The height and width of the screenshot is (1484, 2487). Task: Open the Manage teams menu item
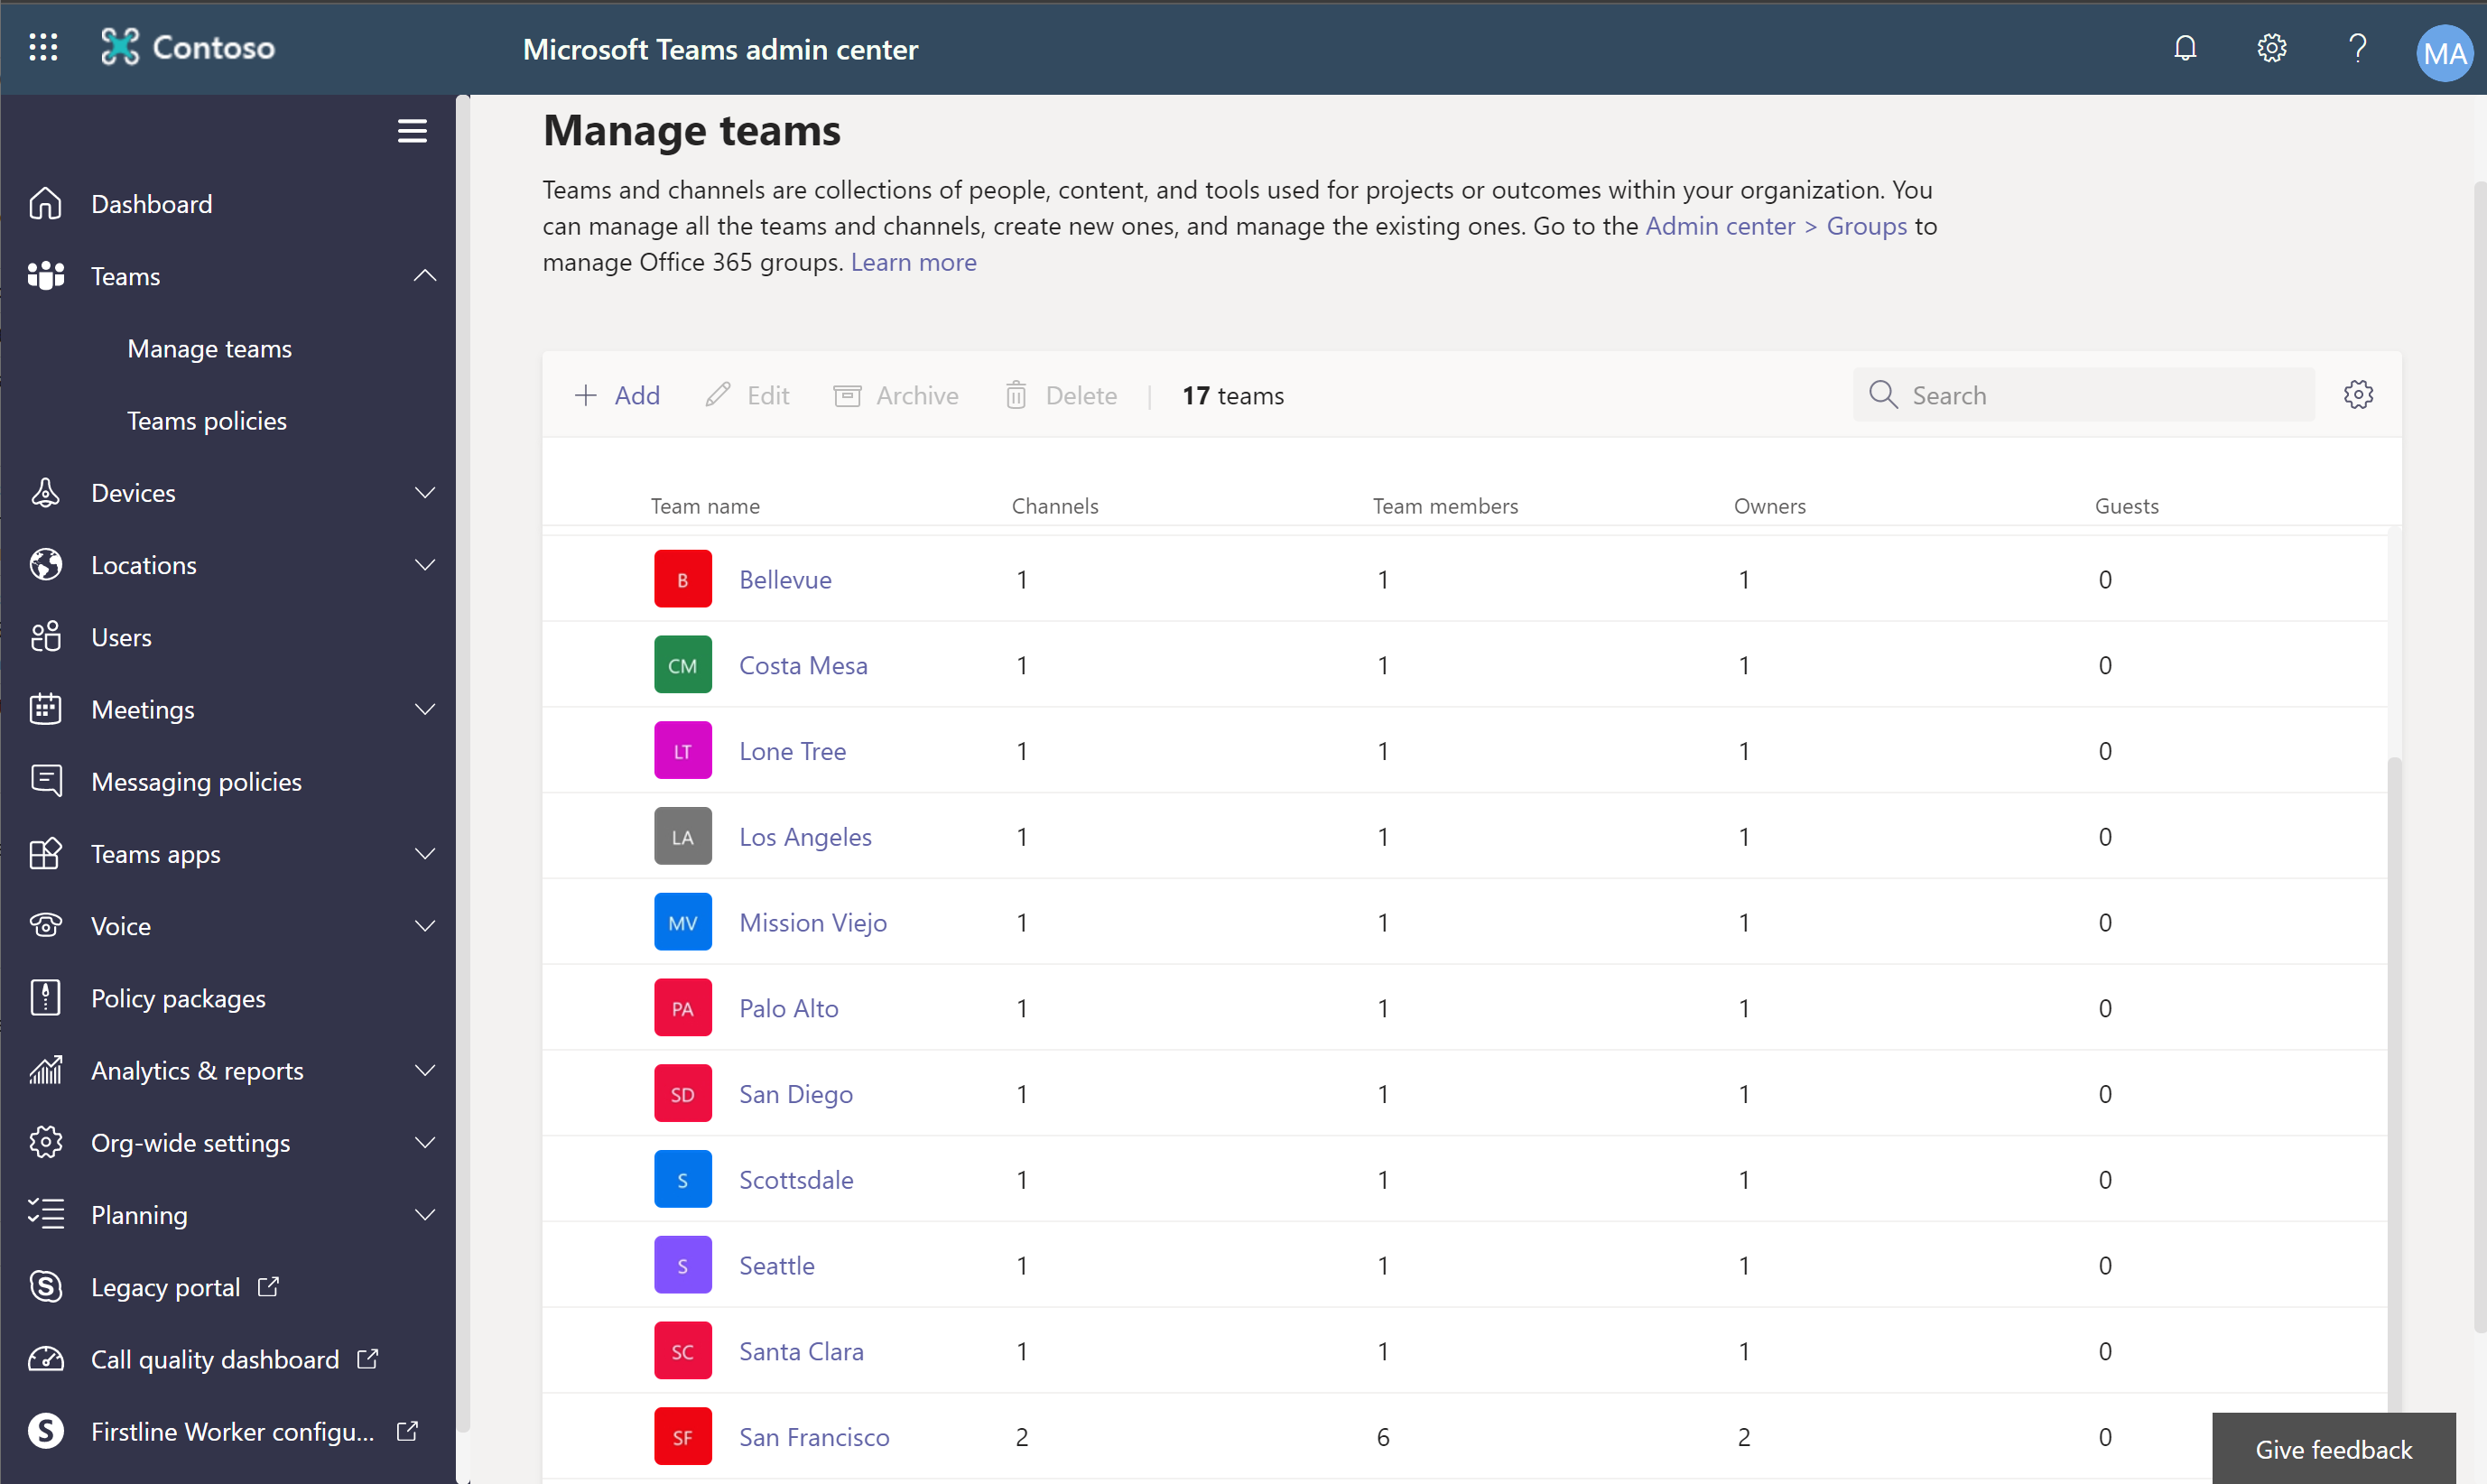pos(210,348)
